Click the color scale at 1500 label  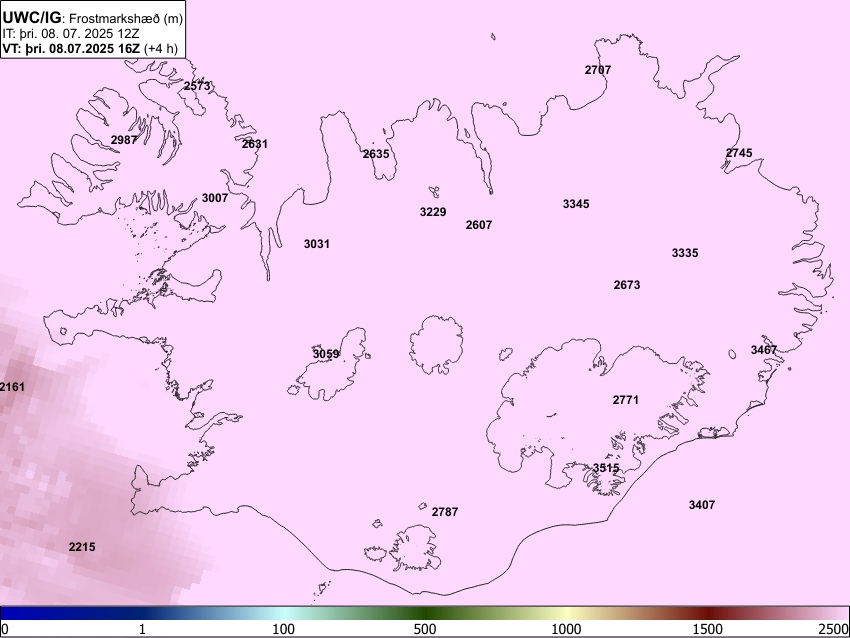tap(708, 629)
